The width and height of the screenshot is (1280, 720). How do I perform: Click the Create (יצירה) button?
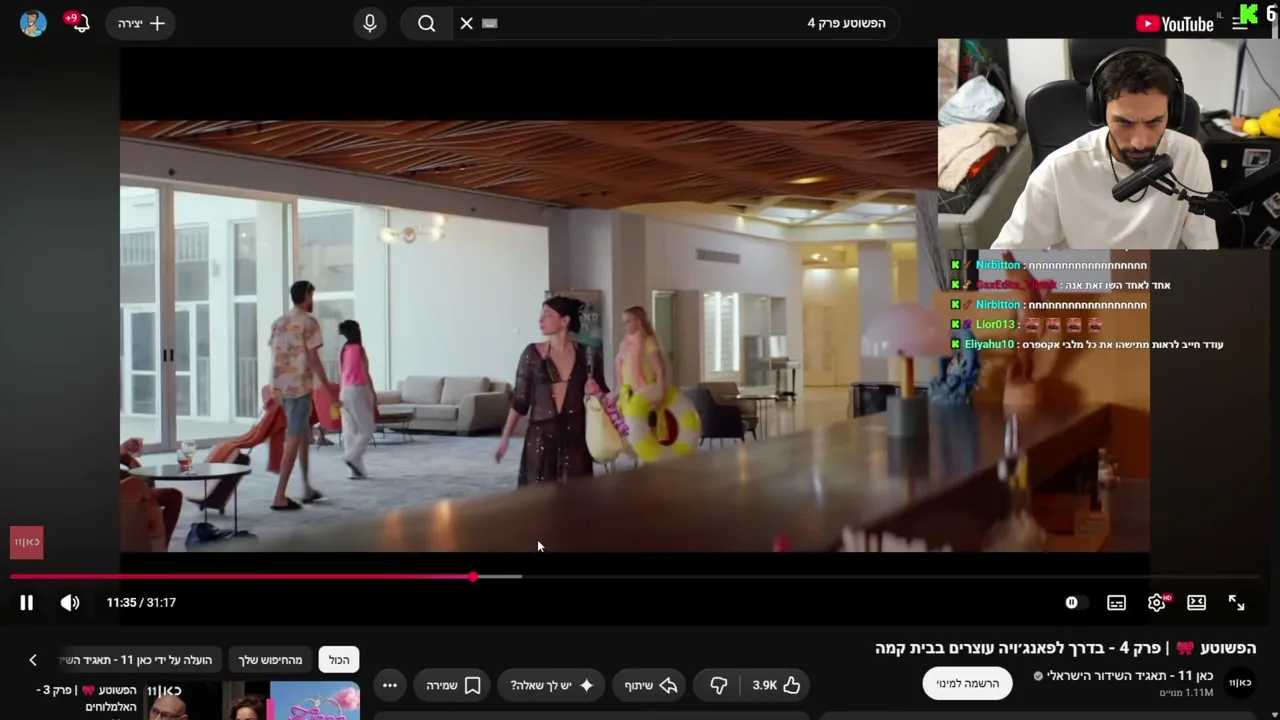click(x=141, y=23)
